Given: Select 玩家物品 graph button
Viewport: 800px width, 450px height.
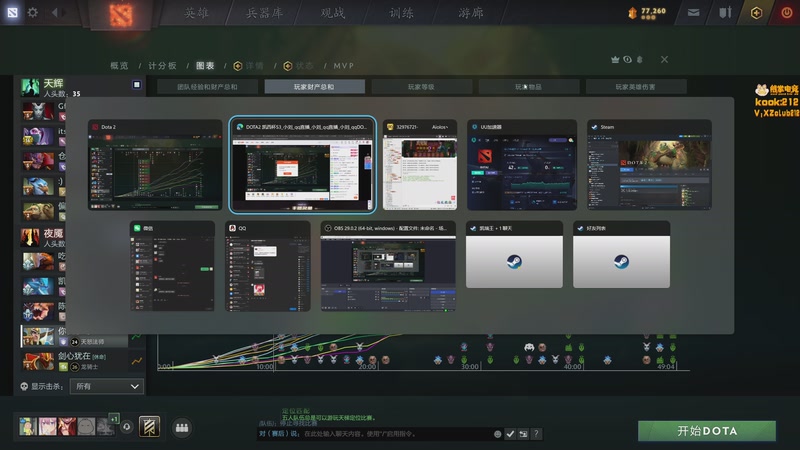Looking at the screenshot, I should pyautogui.click(x=529, y=87).
